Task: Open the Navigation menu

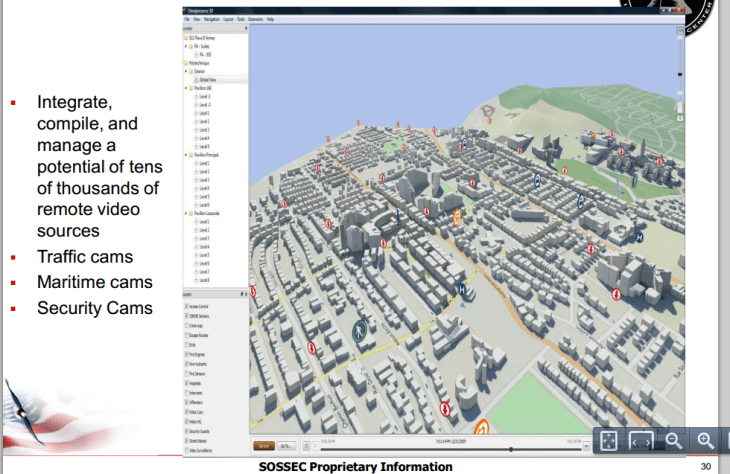Action: tap(213, 19)
